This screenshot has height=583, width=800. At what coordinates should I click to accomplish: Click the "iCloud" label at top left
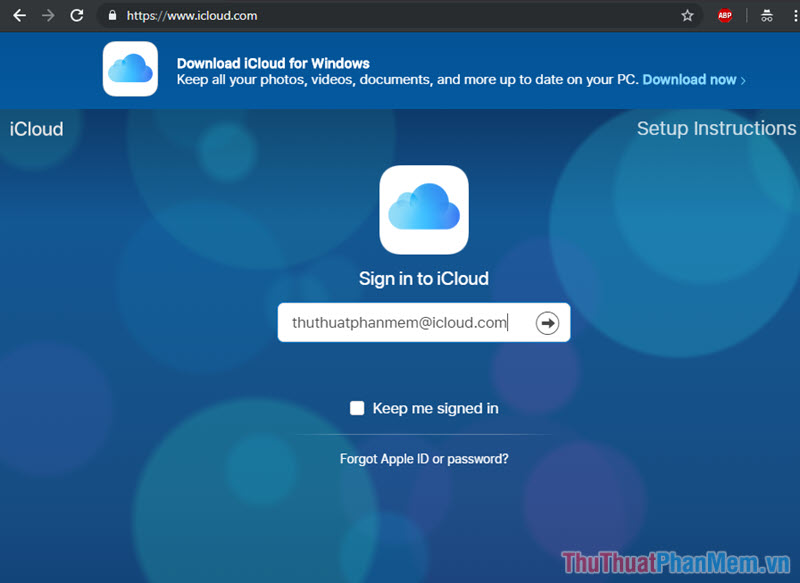[x=36, y=128]
